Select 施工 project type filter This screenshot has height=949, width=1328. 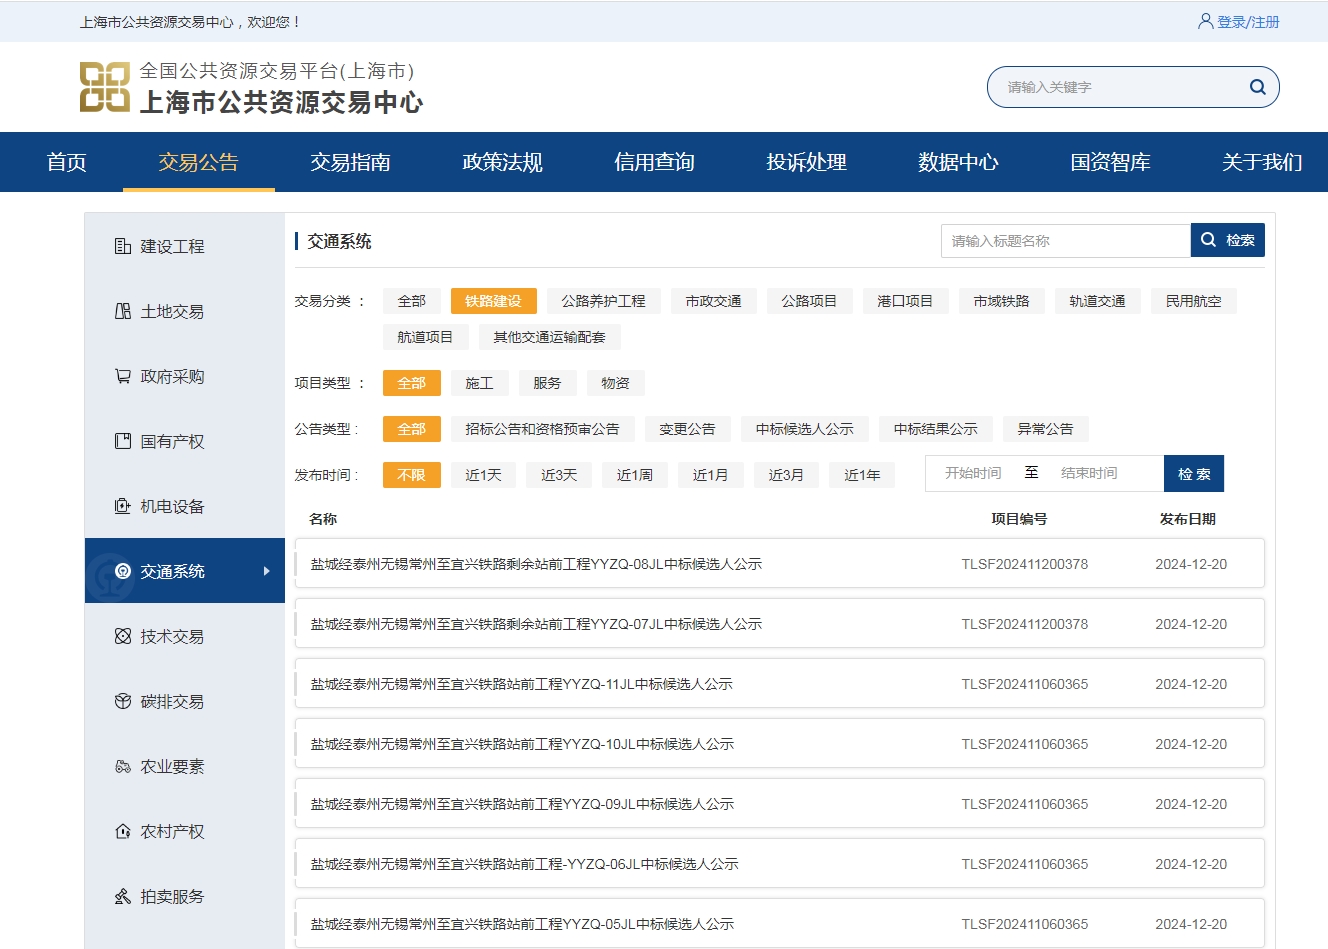coord(480,383)
